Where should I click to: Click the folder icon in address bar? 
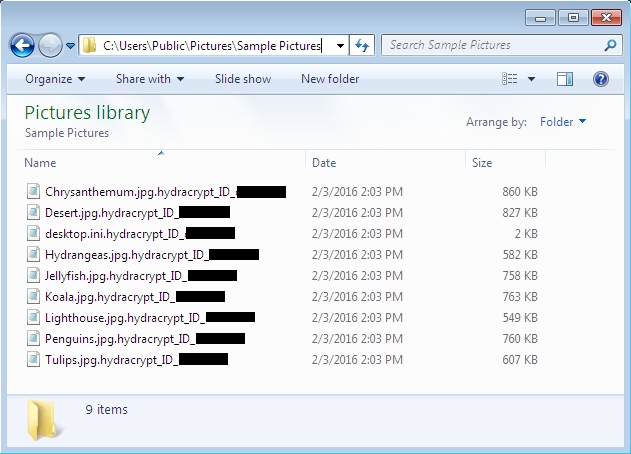[89, 45]
